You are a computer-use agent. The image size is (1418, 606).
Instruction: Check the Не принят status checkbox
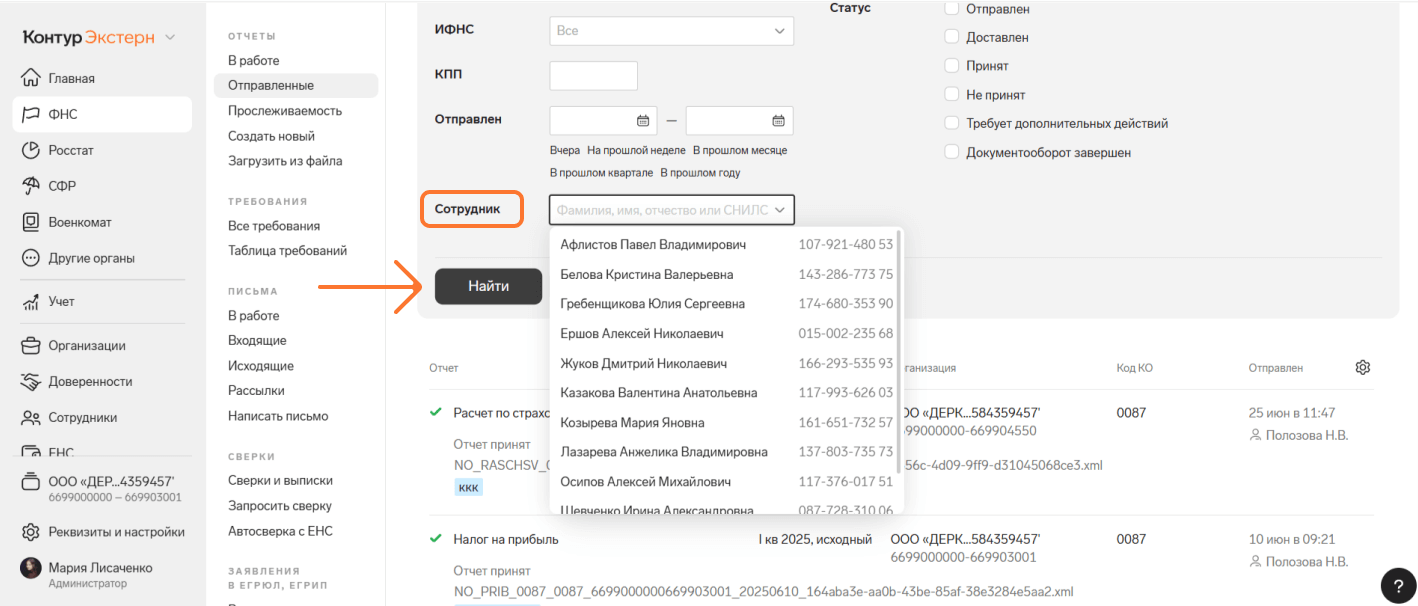click(952, 95)
